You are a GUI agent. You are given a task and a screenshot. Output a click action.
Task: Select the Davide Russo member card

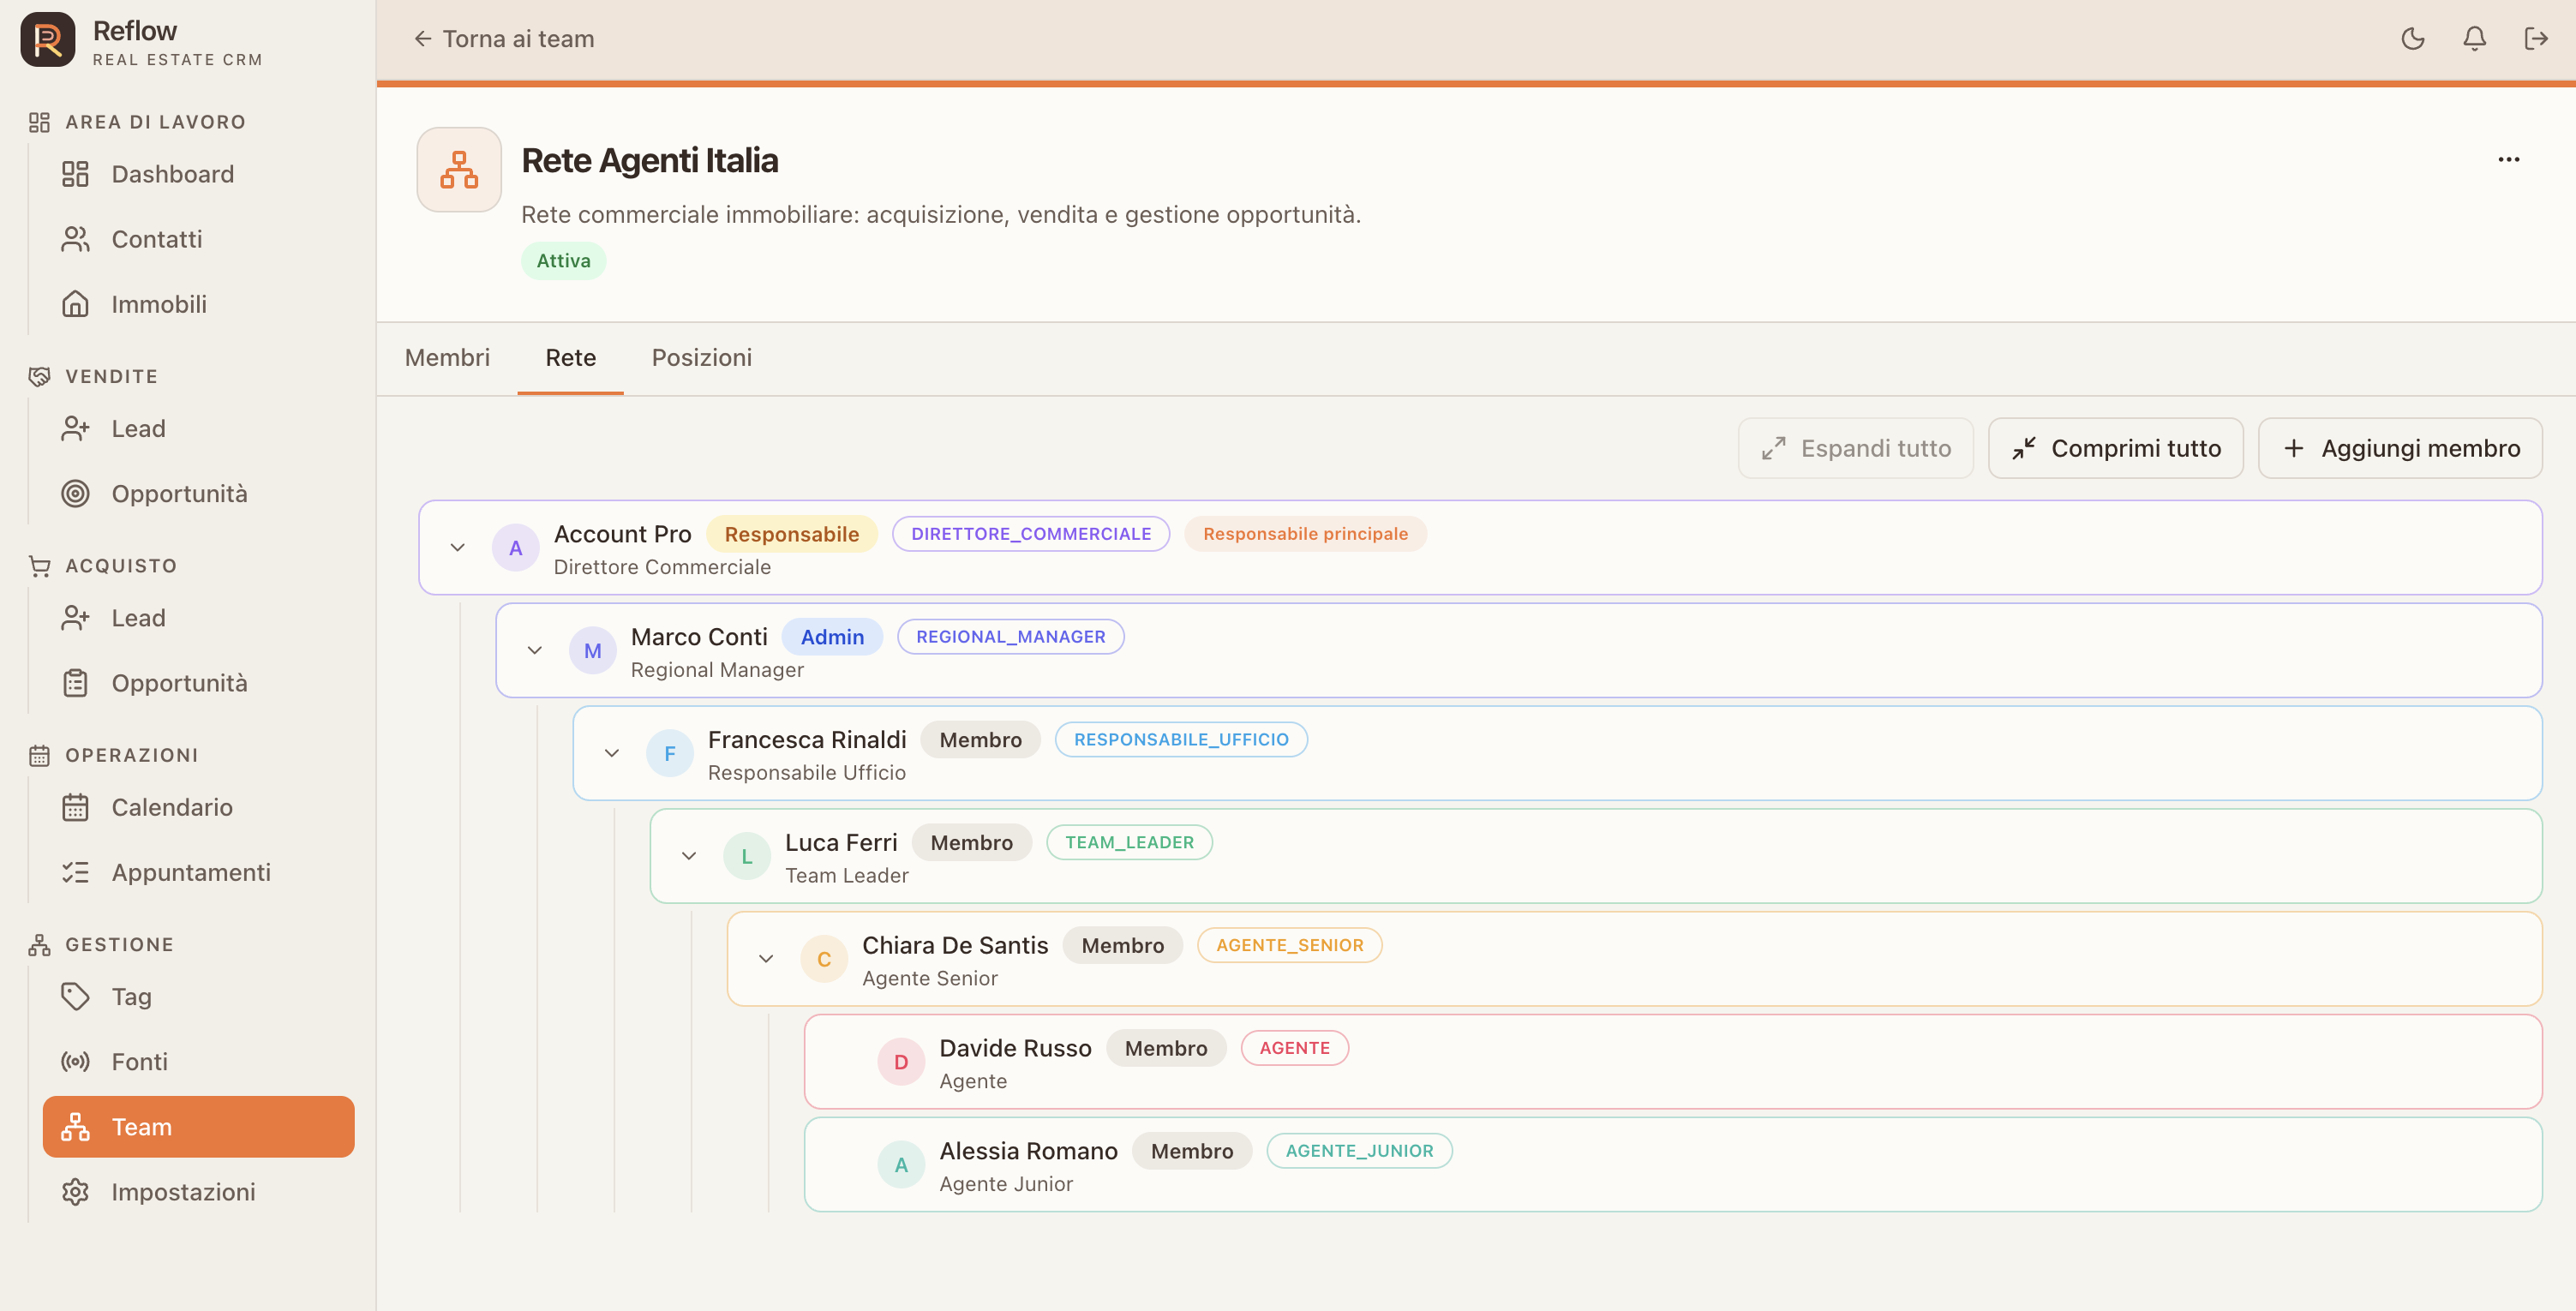[x=1672, y=1062]
